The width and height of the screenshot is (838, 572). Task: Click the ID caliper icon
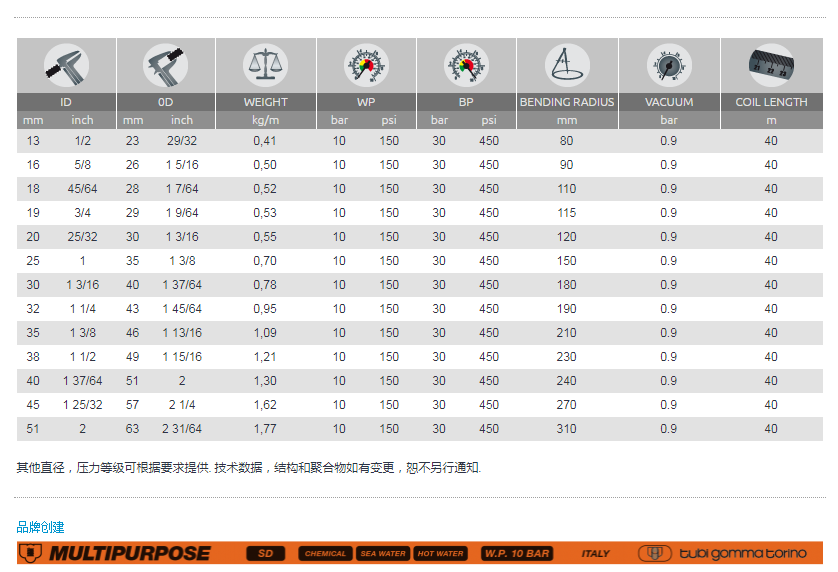pyautogui.click(x=66, y=65)
